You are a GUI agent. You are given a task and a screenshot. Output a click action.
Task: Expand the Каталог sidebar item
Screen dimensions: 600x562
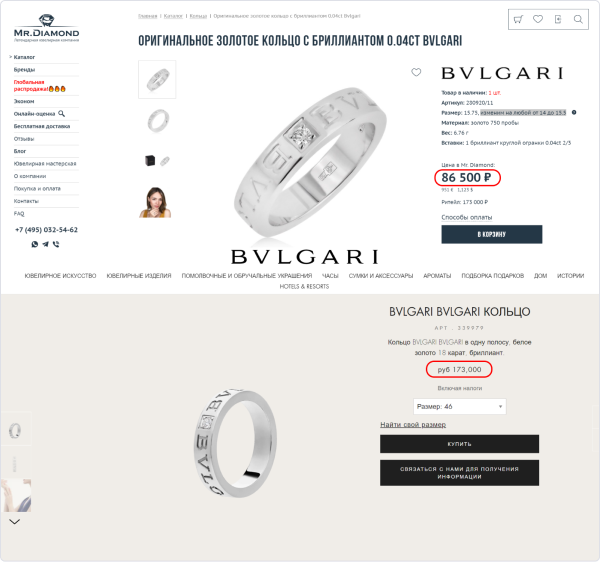pyautogui.click(x=24, y=57)
